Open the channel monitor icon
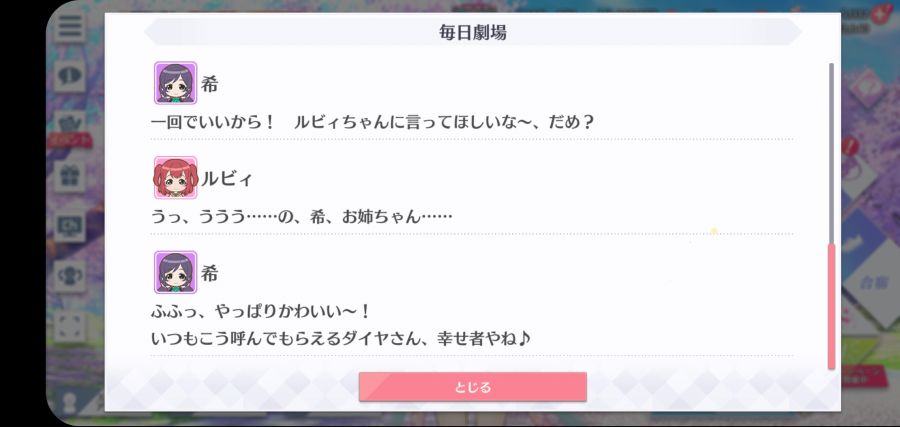 tap(70, 226)
